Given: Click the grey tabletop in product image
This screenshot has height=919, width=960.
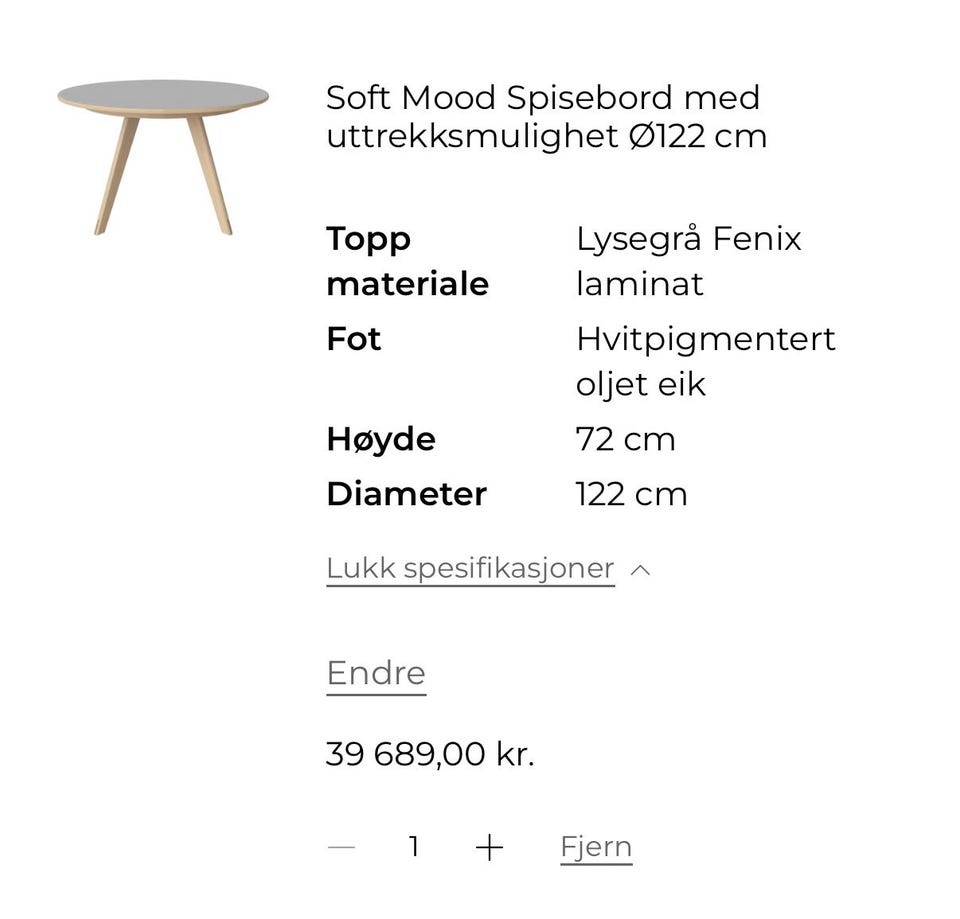Looking at the screenshot, I should point(163,95).
